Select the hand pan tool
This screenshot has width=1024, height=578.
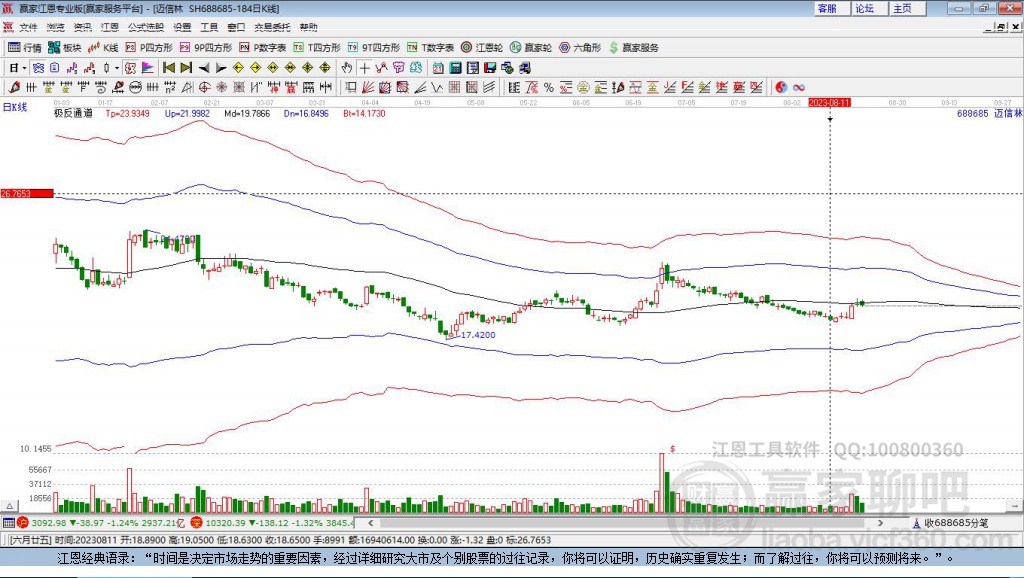click(347, 68)
